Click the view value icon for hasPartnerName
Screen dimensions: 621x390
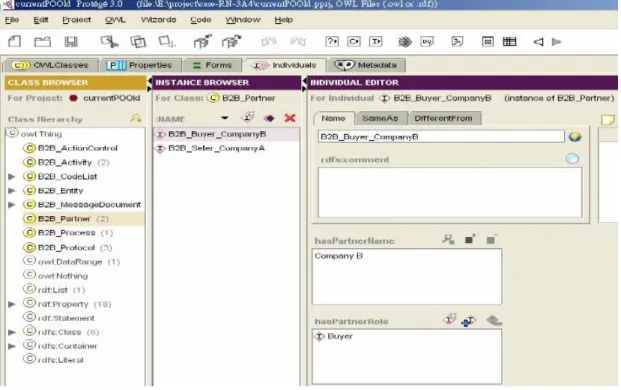[x=448, y=239]
